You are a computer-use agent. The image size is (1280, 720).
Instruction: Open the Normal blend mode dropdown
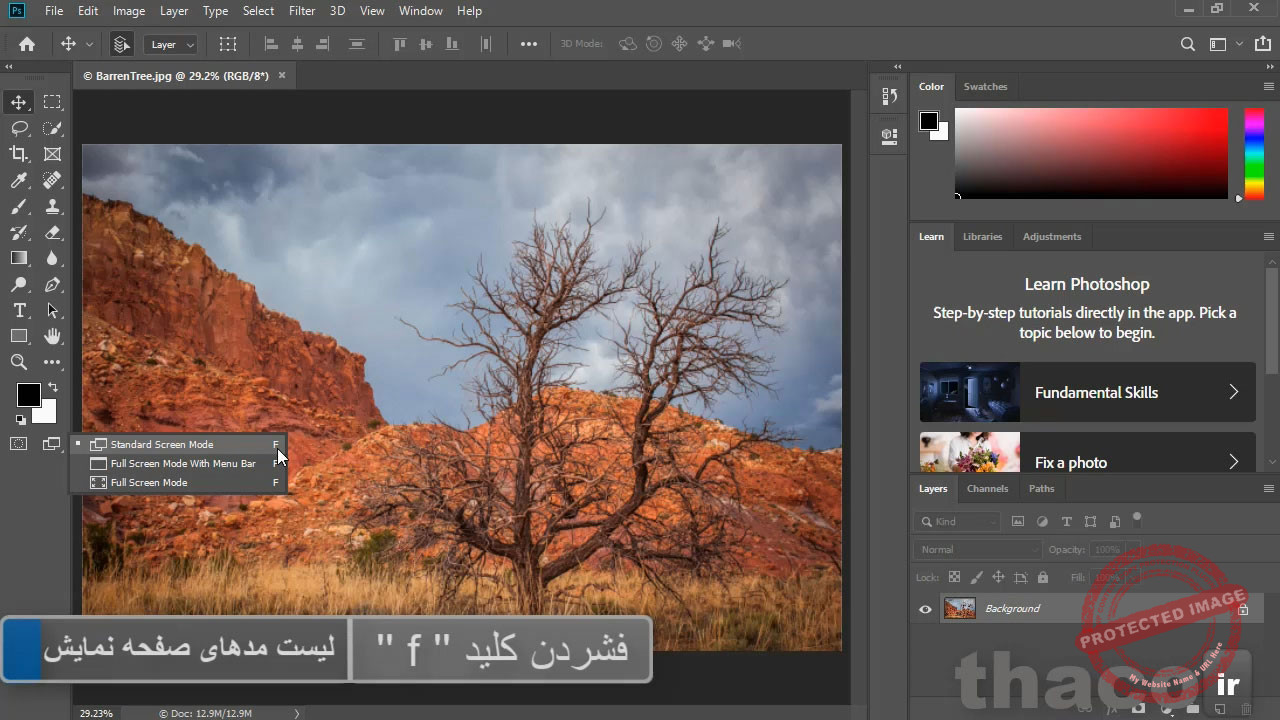click(x=977, y=550)
